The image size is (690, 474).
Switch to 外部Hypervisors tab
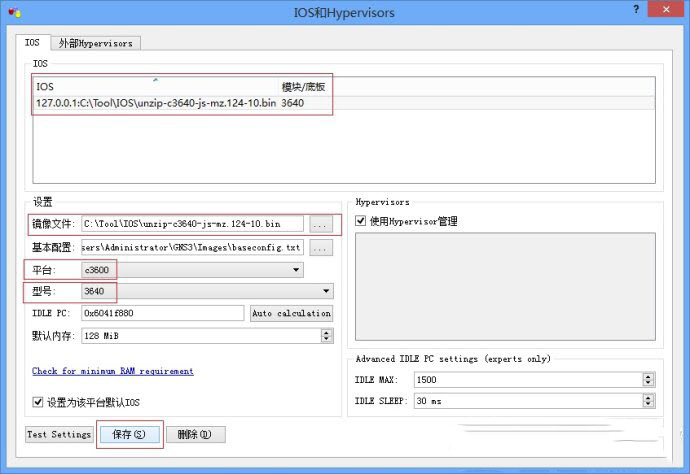(x=96, y=43)
